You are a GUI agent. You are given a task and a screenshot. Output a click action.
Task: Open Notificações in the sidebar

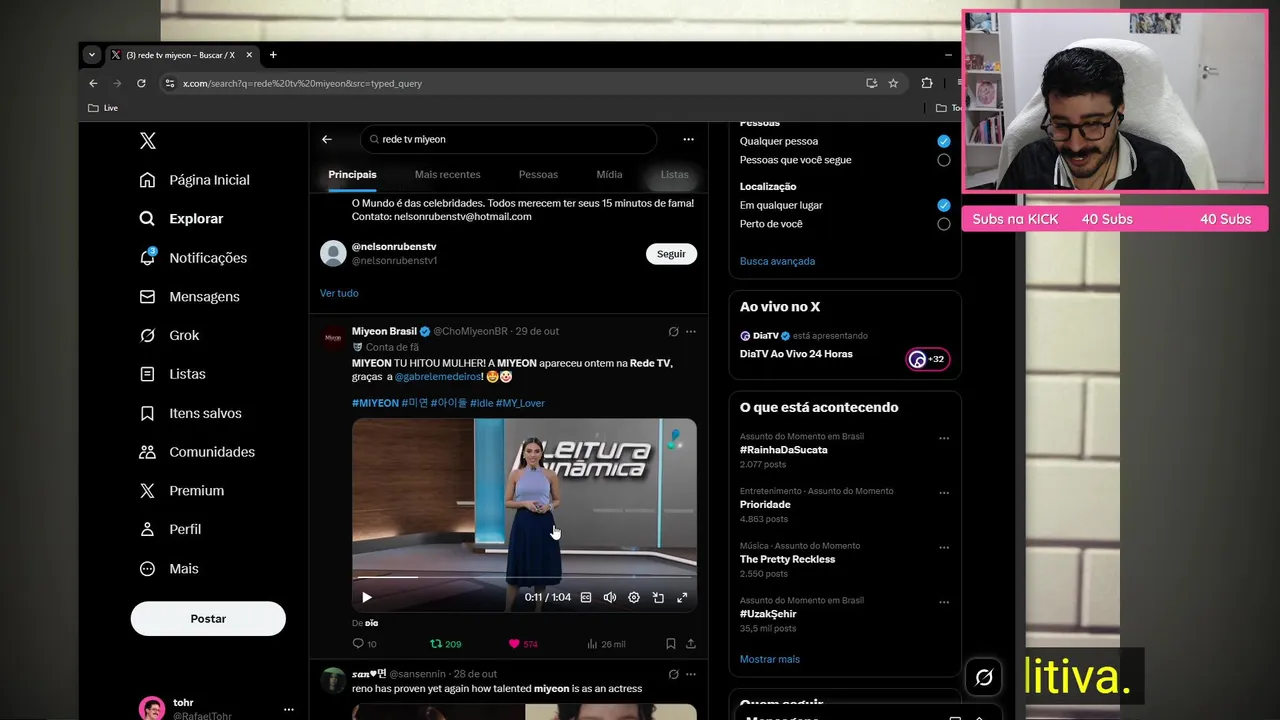pos(193,258)
